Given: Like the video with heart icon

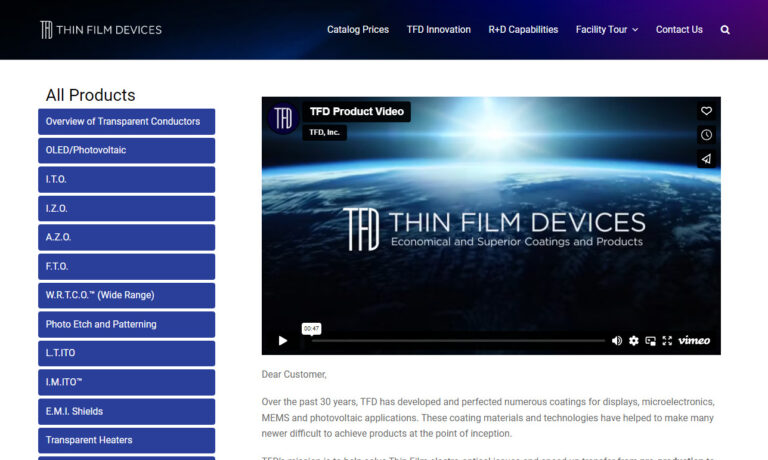Looking at the screenshot, I should [x=706, y=111].
